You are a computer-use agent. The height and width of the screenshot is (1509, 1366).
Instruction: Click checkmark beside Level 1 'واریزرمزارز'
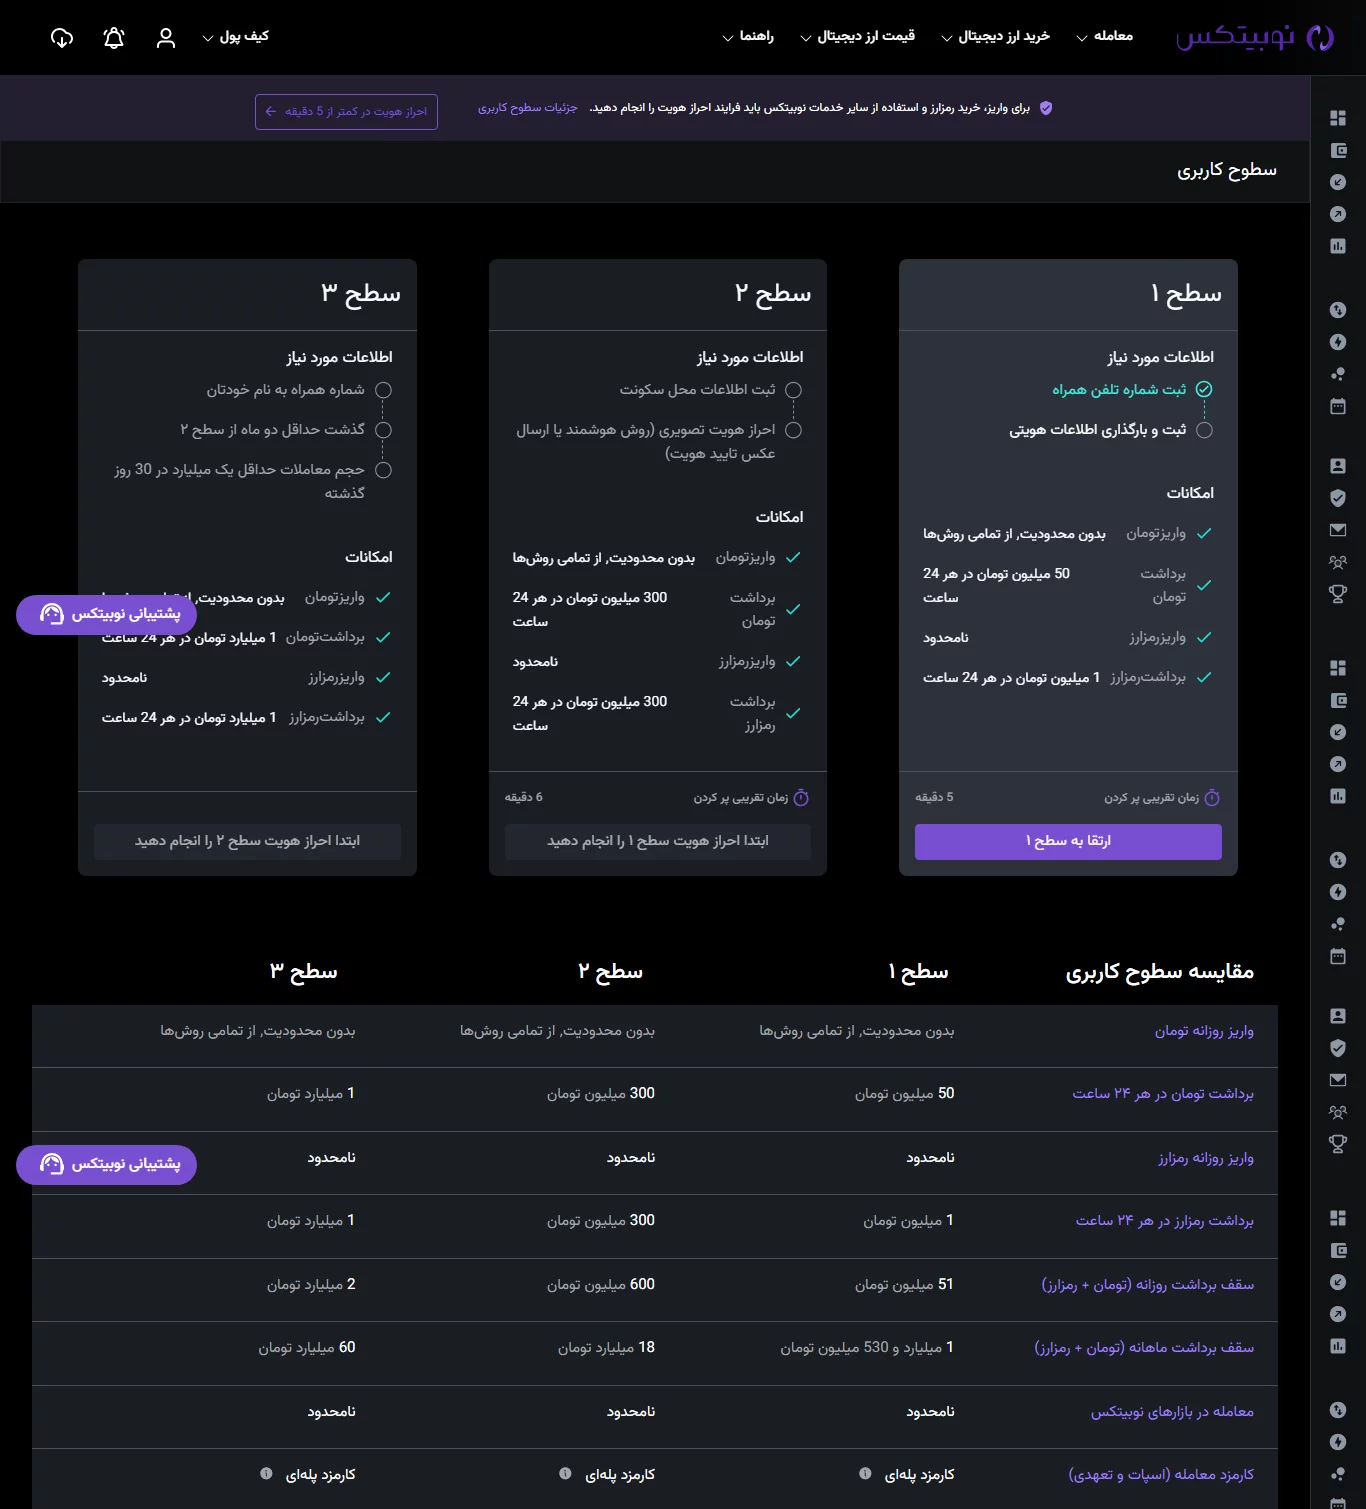pyautogui.click(x=1204, y=637)
